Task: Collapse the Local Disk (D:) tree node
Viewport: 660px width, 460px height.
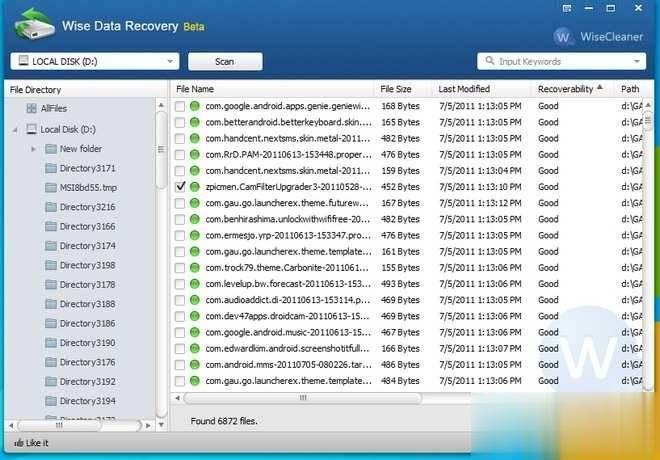Action: [15, 130]
